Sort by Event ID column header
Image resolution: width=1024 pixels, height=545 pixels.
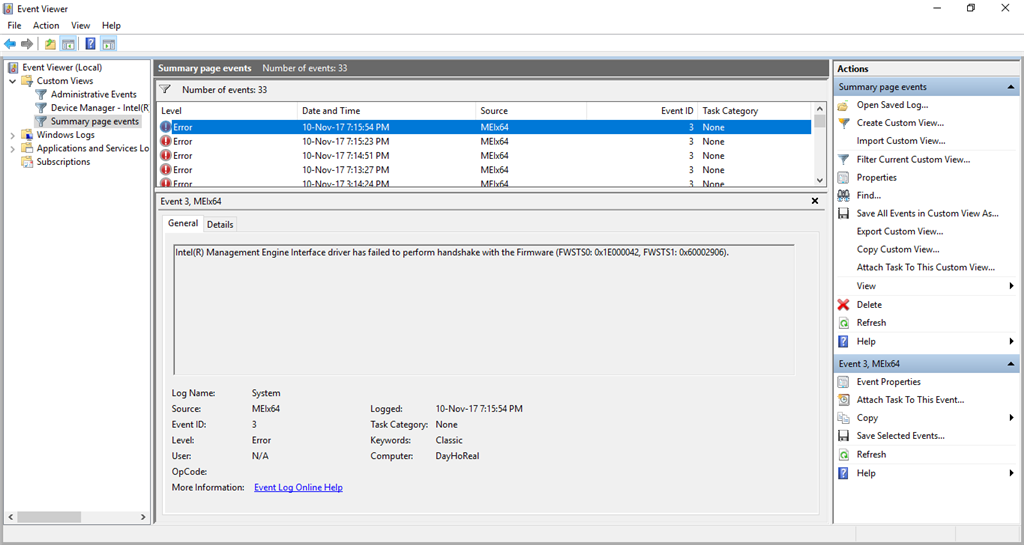642,111
